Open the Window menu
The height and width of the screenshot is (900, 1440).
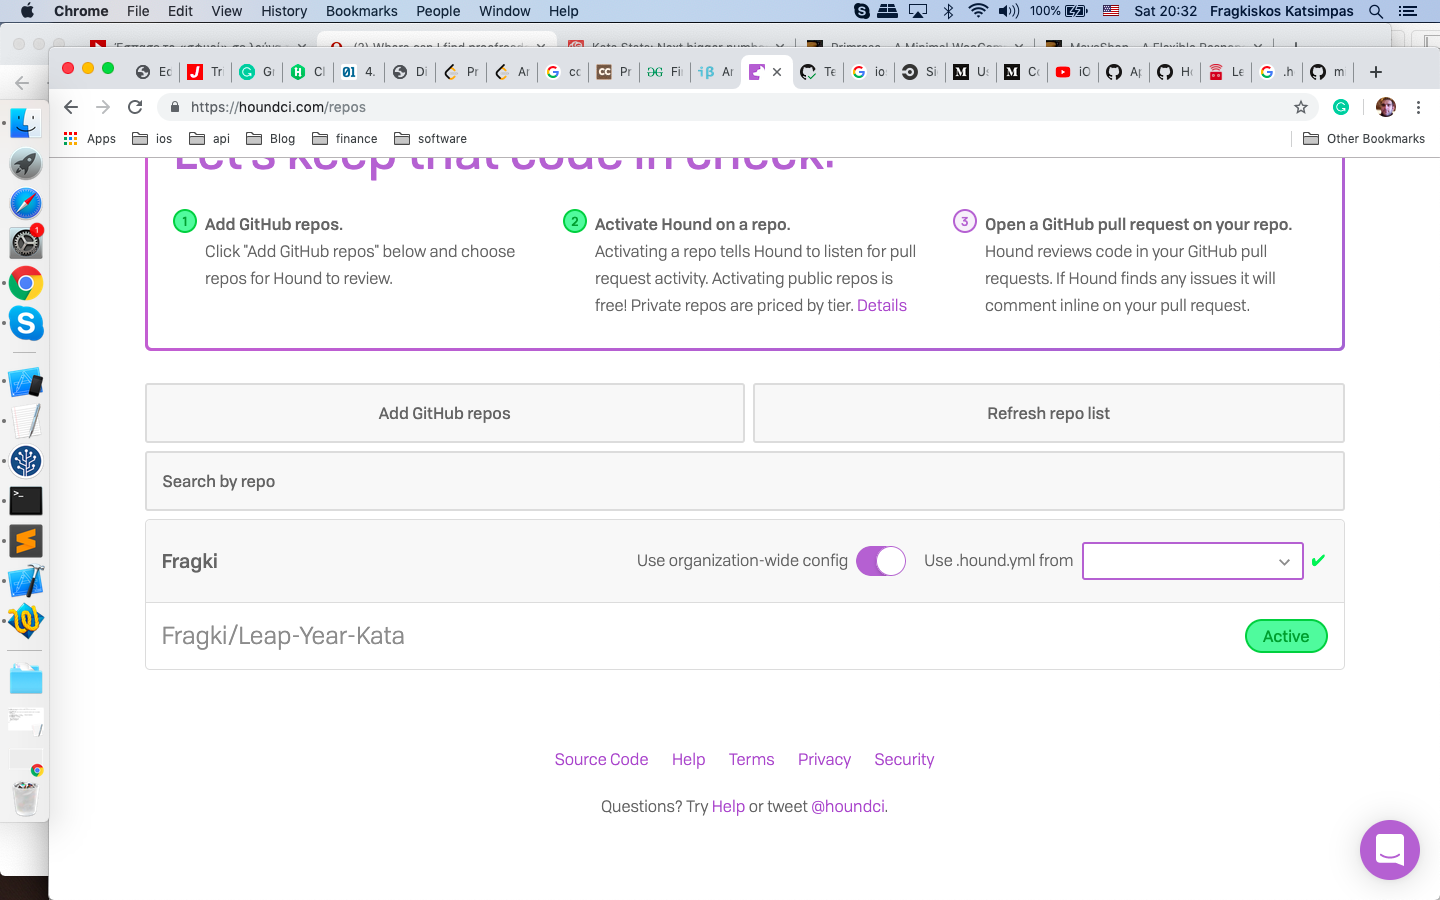tap(505, 11)
